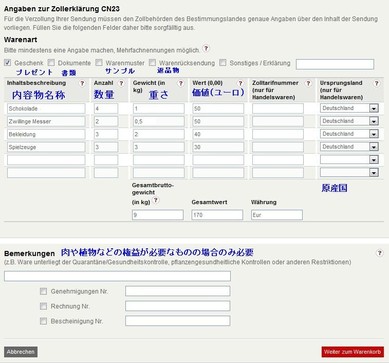
Task: Click the Zolltarifnummer field for Spielzeuge row
Action: coord(278,147)
